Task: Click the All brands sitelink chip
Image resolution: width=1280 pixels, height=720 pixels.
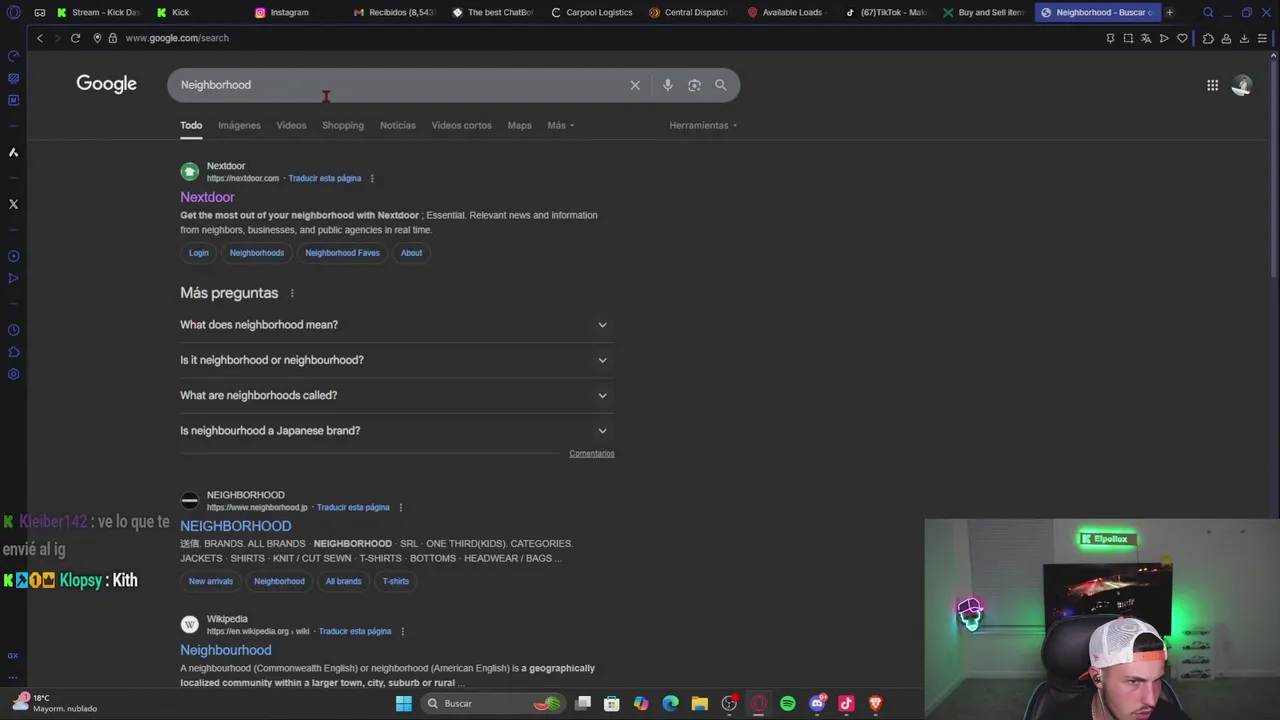Action: pos(343,581)
